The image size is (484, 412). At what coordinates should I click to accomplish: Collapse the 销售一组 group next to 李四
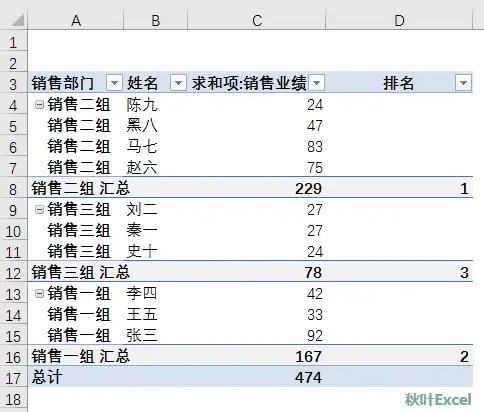coord(39,294)
